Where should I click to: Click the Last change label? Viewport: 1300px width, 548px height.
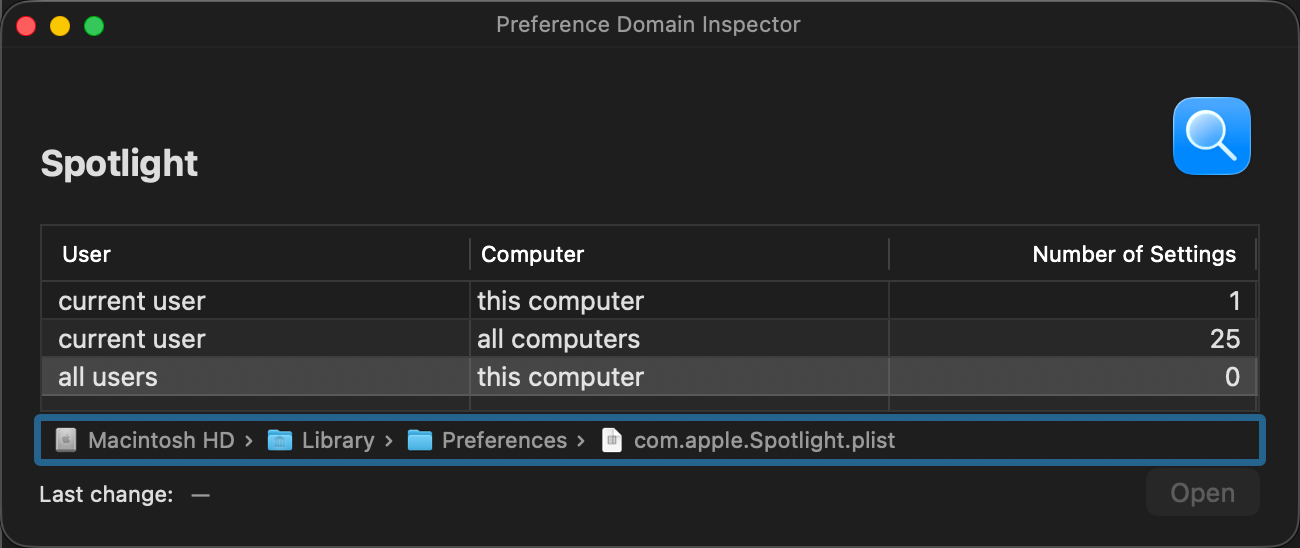(106, 494)
